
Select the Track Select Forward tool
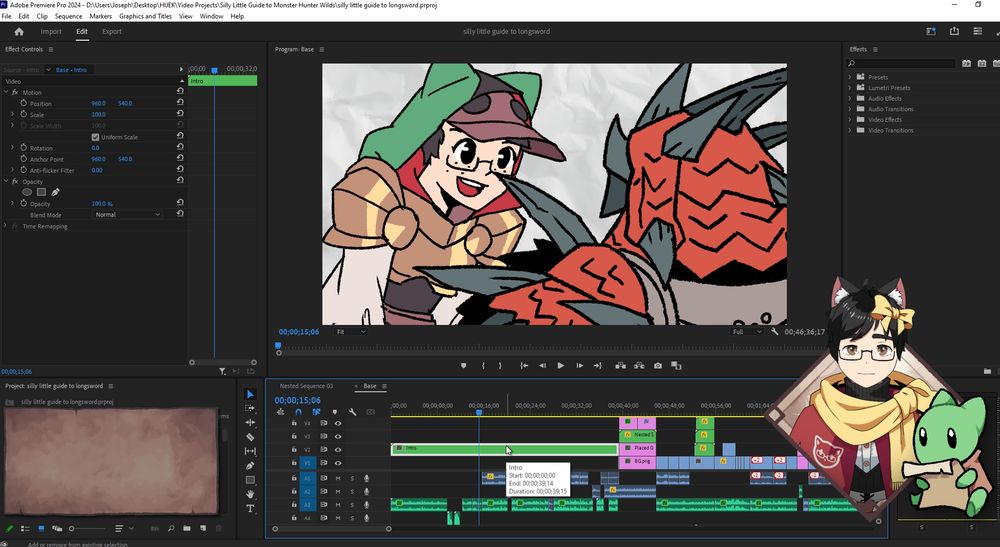(250, 409)
